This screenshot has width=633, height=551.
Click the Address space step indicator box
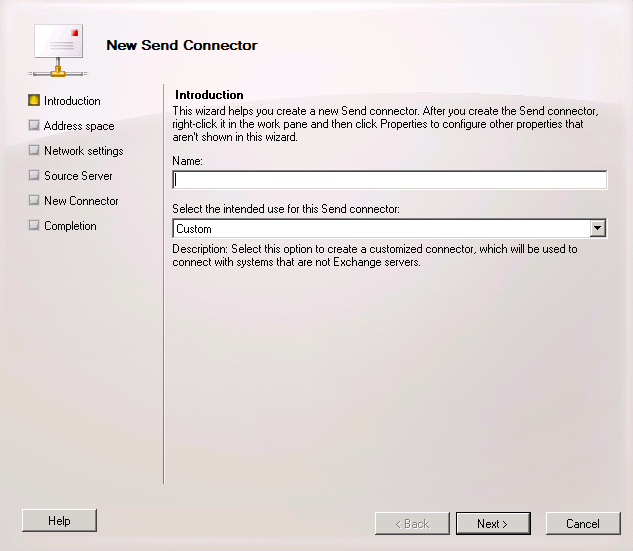[34, 125]
